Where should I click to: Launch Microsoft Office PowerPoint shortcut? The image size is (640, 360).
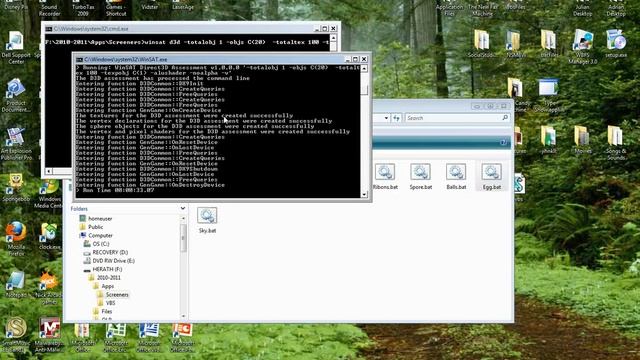(182, 337)
